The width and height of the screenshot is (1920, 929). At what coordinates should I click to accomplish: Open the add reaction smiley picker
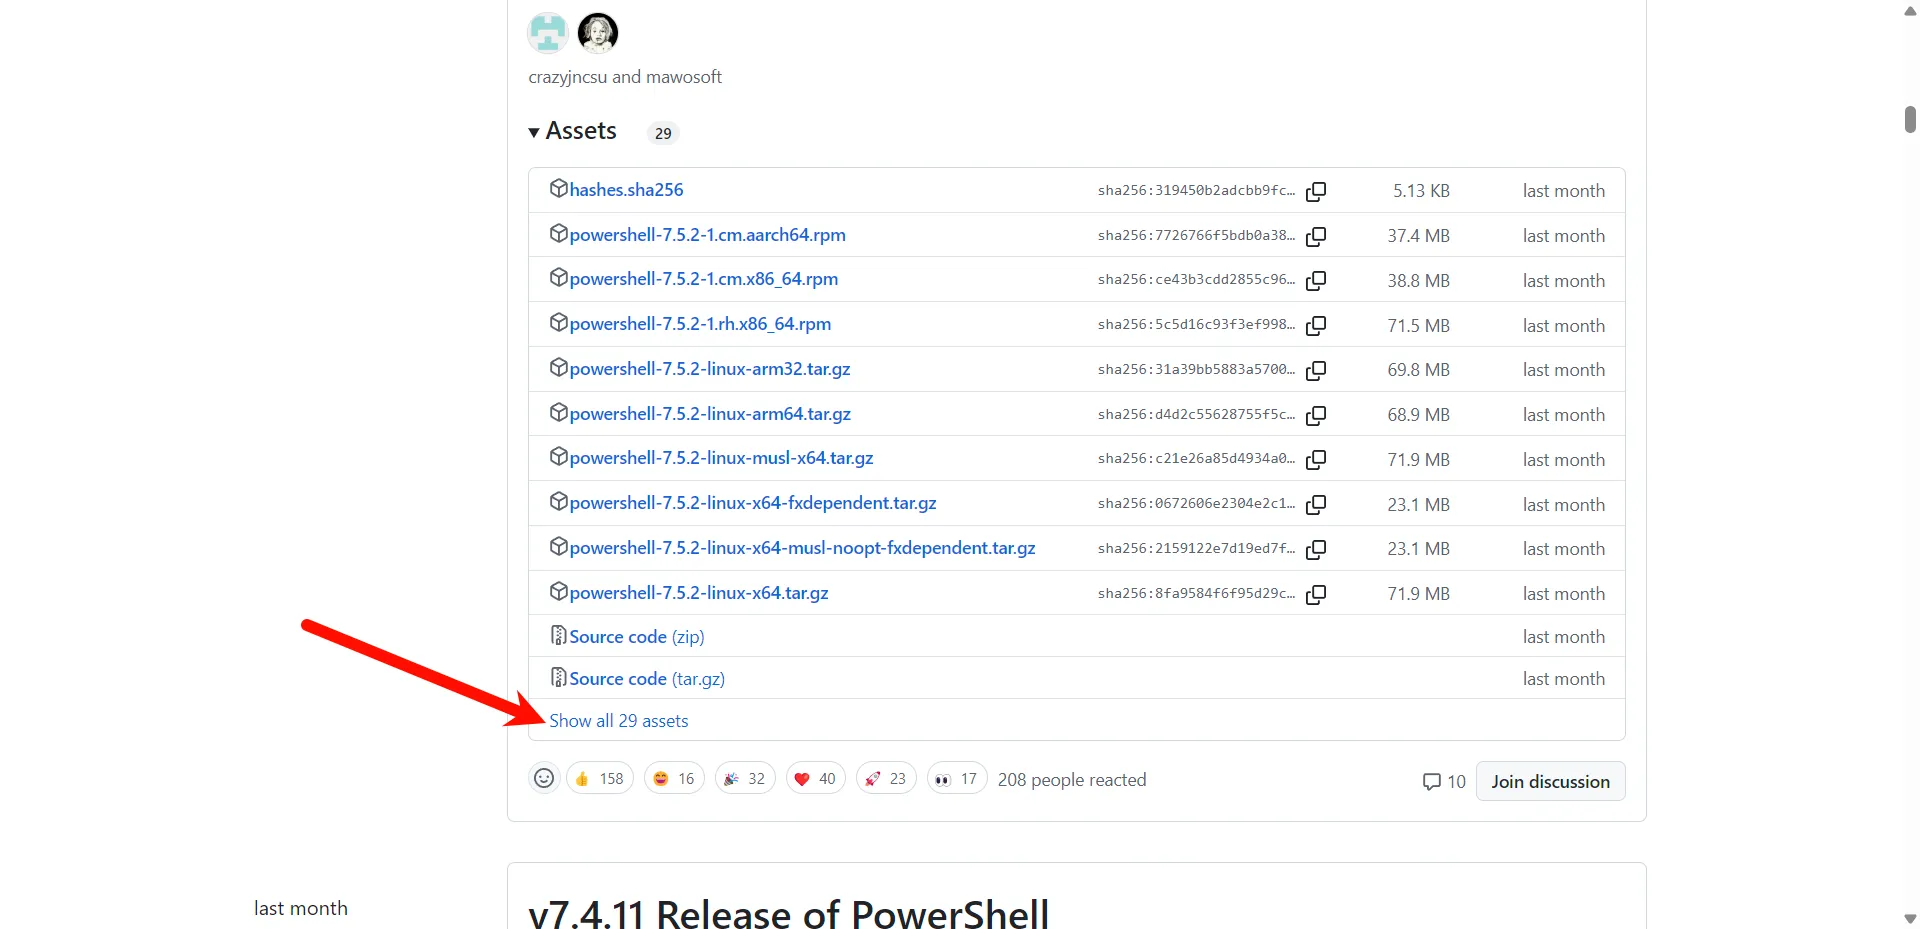click(x=544, y=778)
